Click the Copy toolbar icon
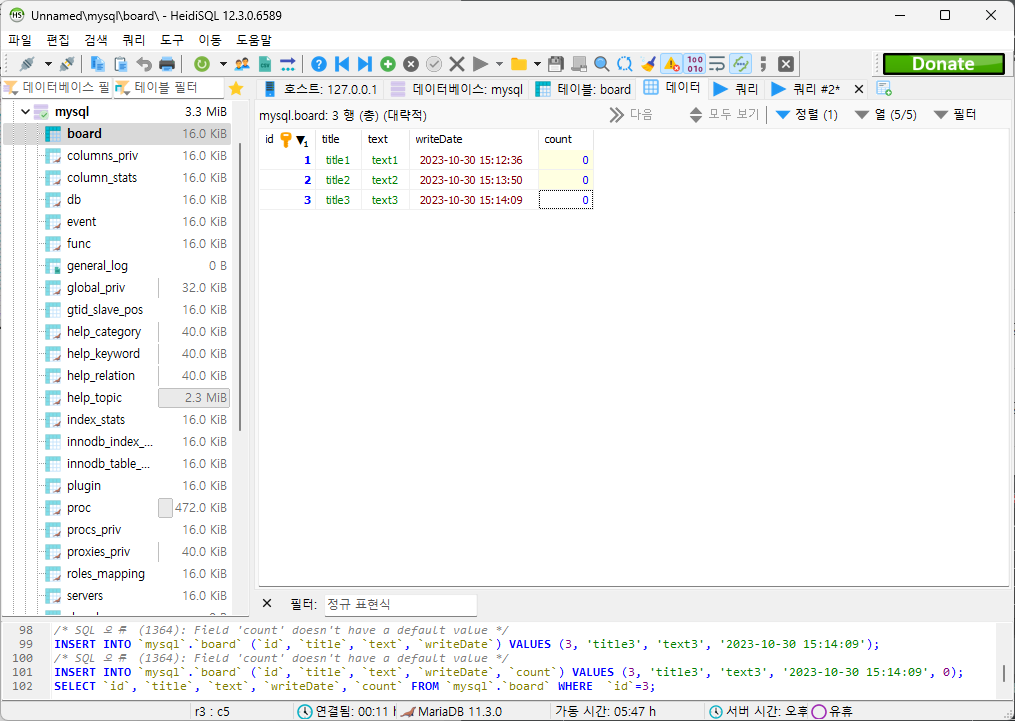Image resolution: width=1015 pixels, height=721 pixels. 98,64
